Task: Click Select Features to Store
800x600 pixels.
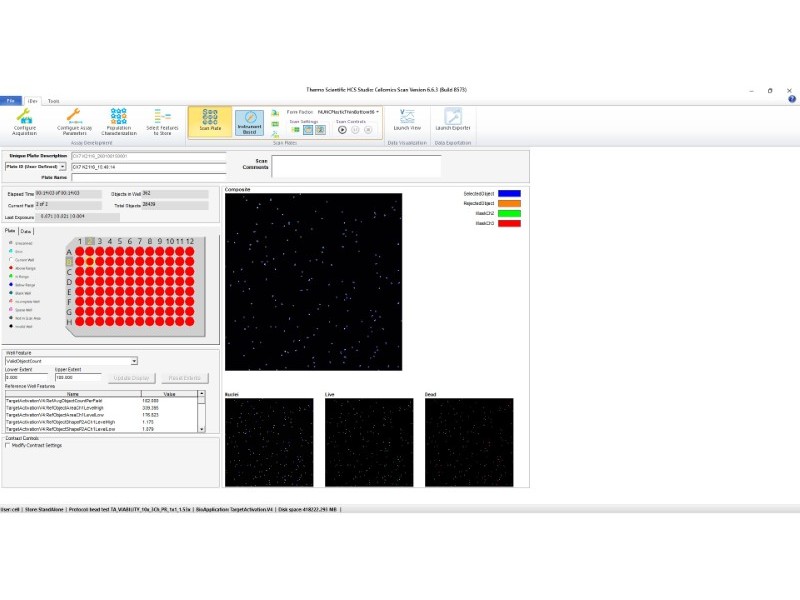Action: coord(162,121)
